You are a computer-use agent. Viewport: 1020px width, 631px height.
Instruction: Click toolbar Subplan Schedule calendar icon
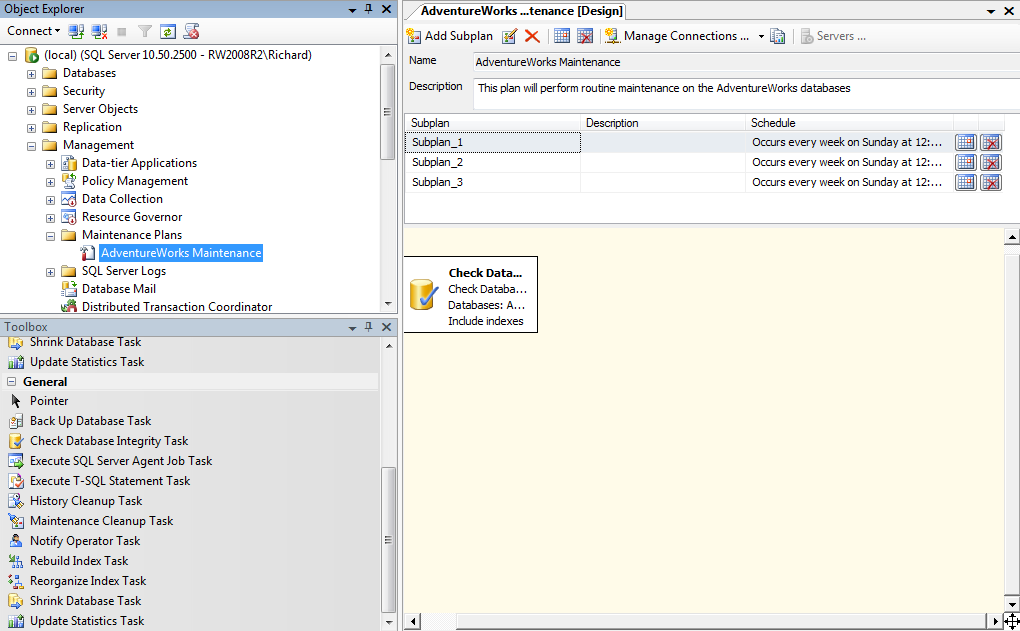click(562, 36)
